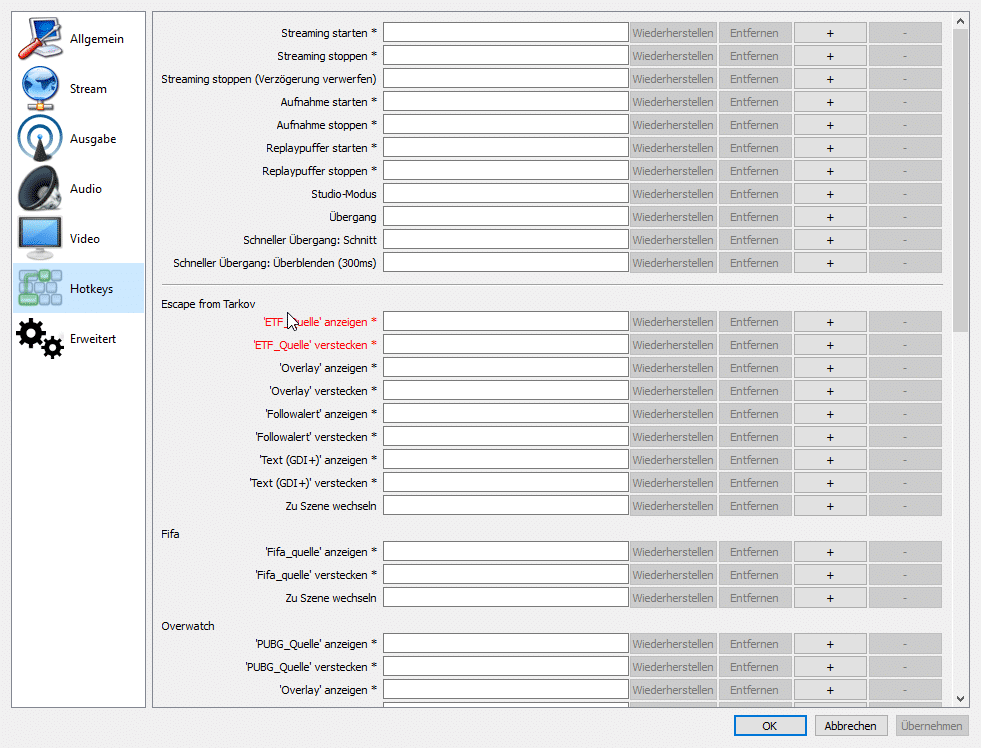
Task: Select the Video monitor icon
Action: click(x=40, y=239)
